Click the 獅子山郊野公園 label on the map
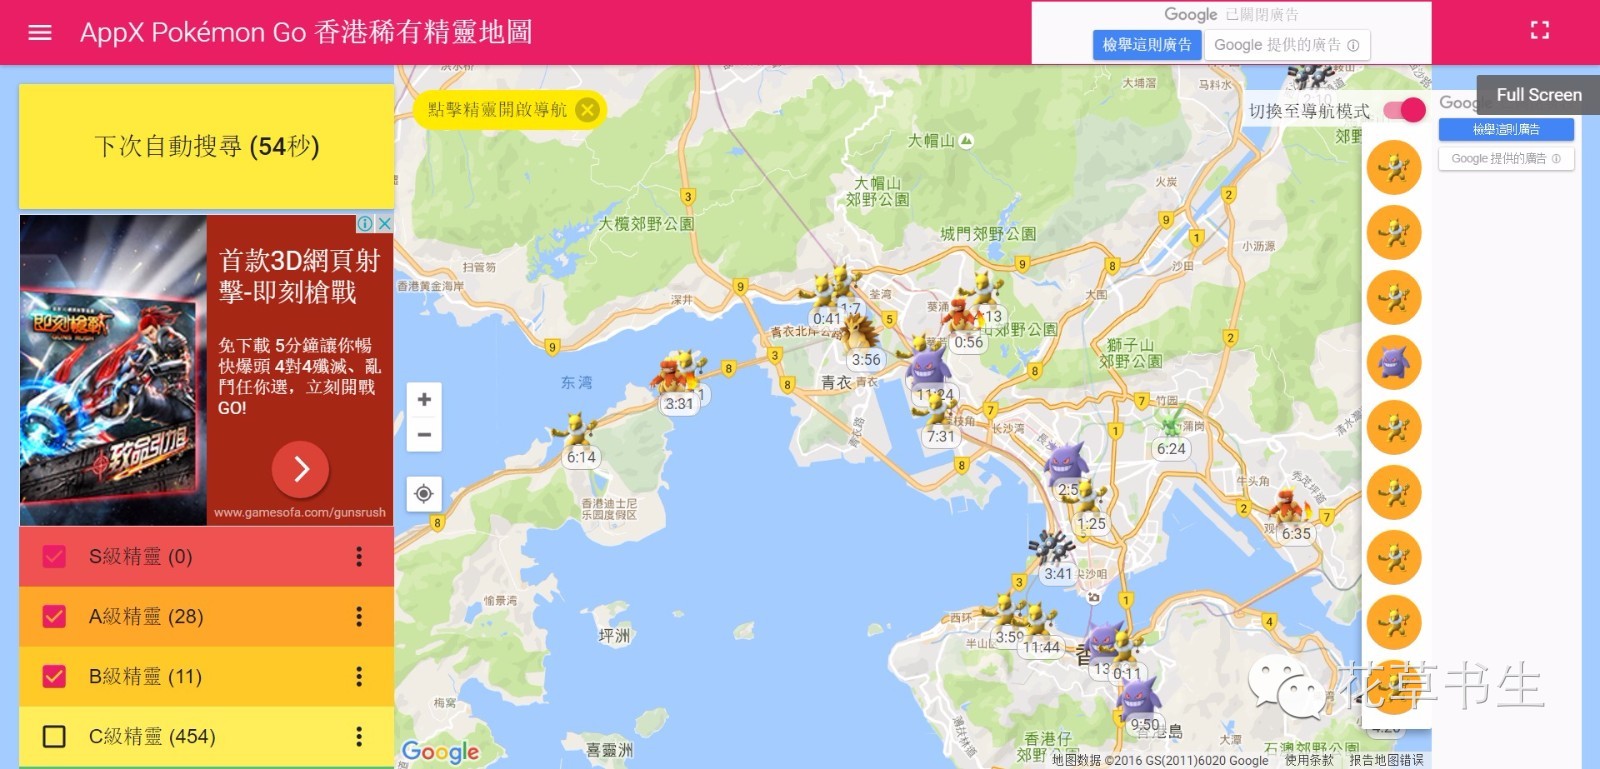 (1130, 353)
